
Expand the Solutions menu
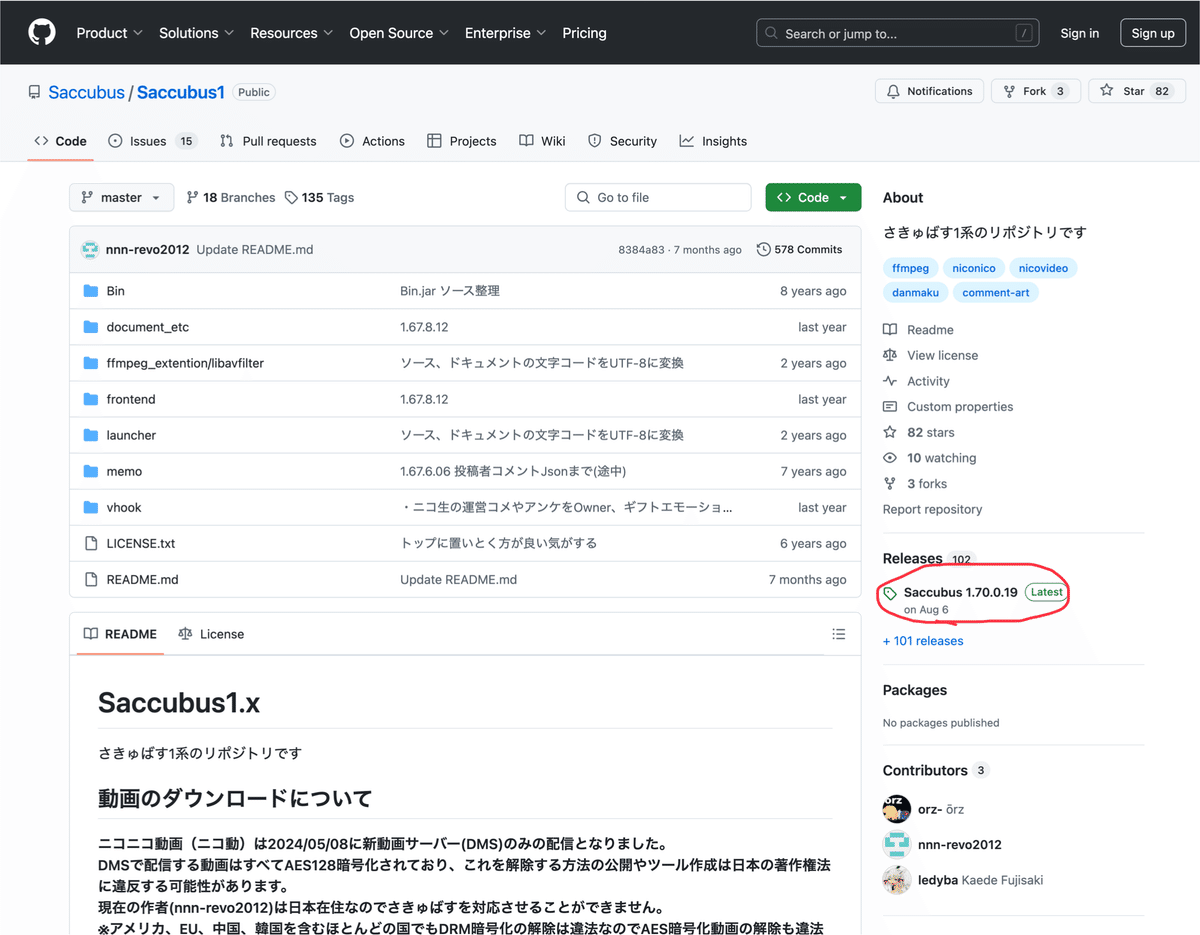[196, 33]
